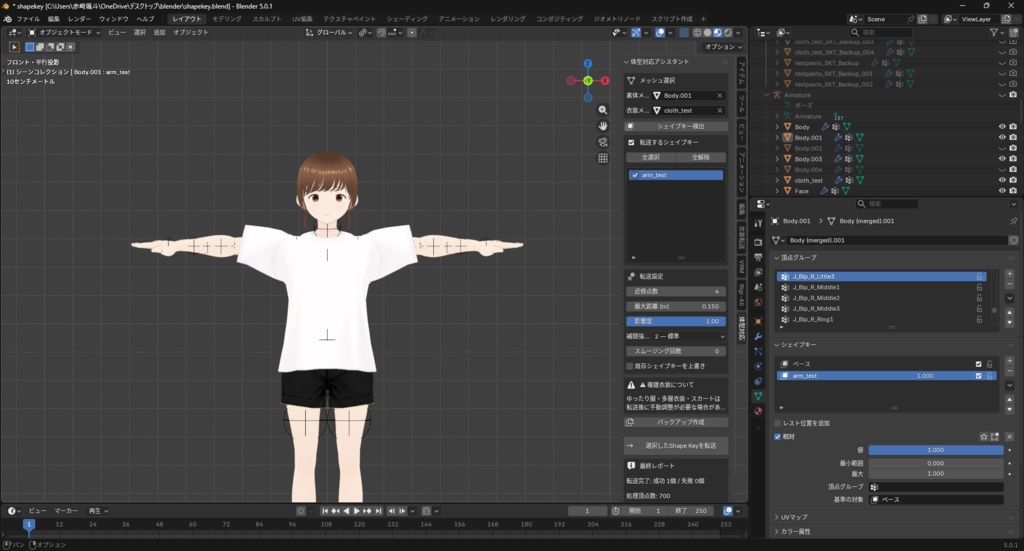1024x551 pixels.
Task: Mute the ベース shape key checkbox
Action: [x=978, y=364]
